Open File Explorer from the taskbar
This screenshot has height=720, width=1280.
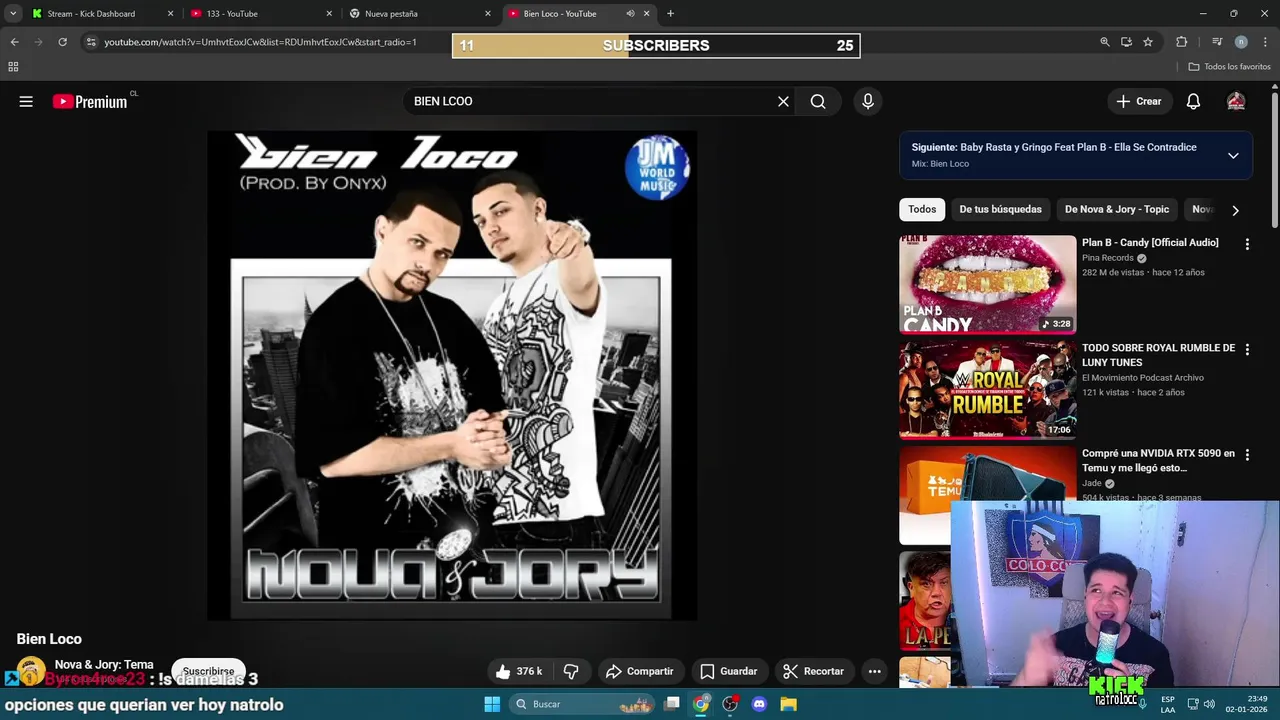coord(788,704)
